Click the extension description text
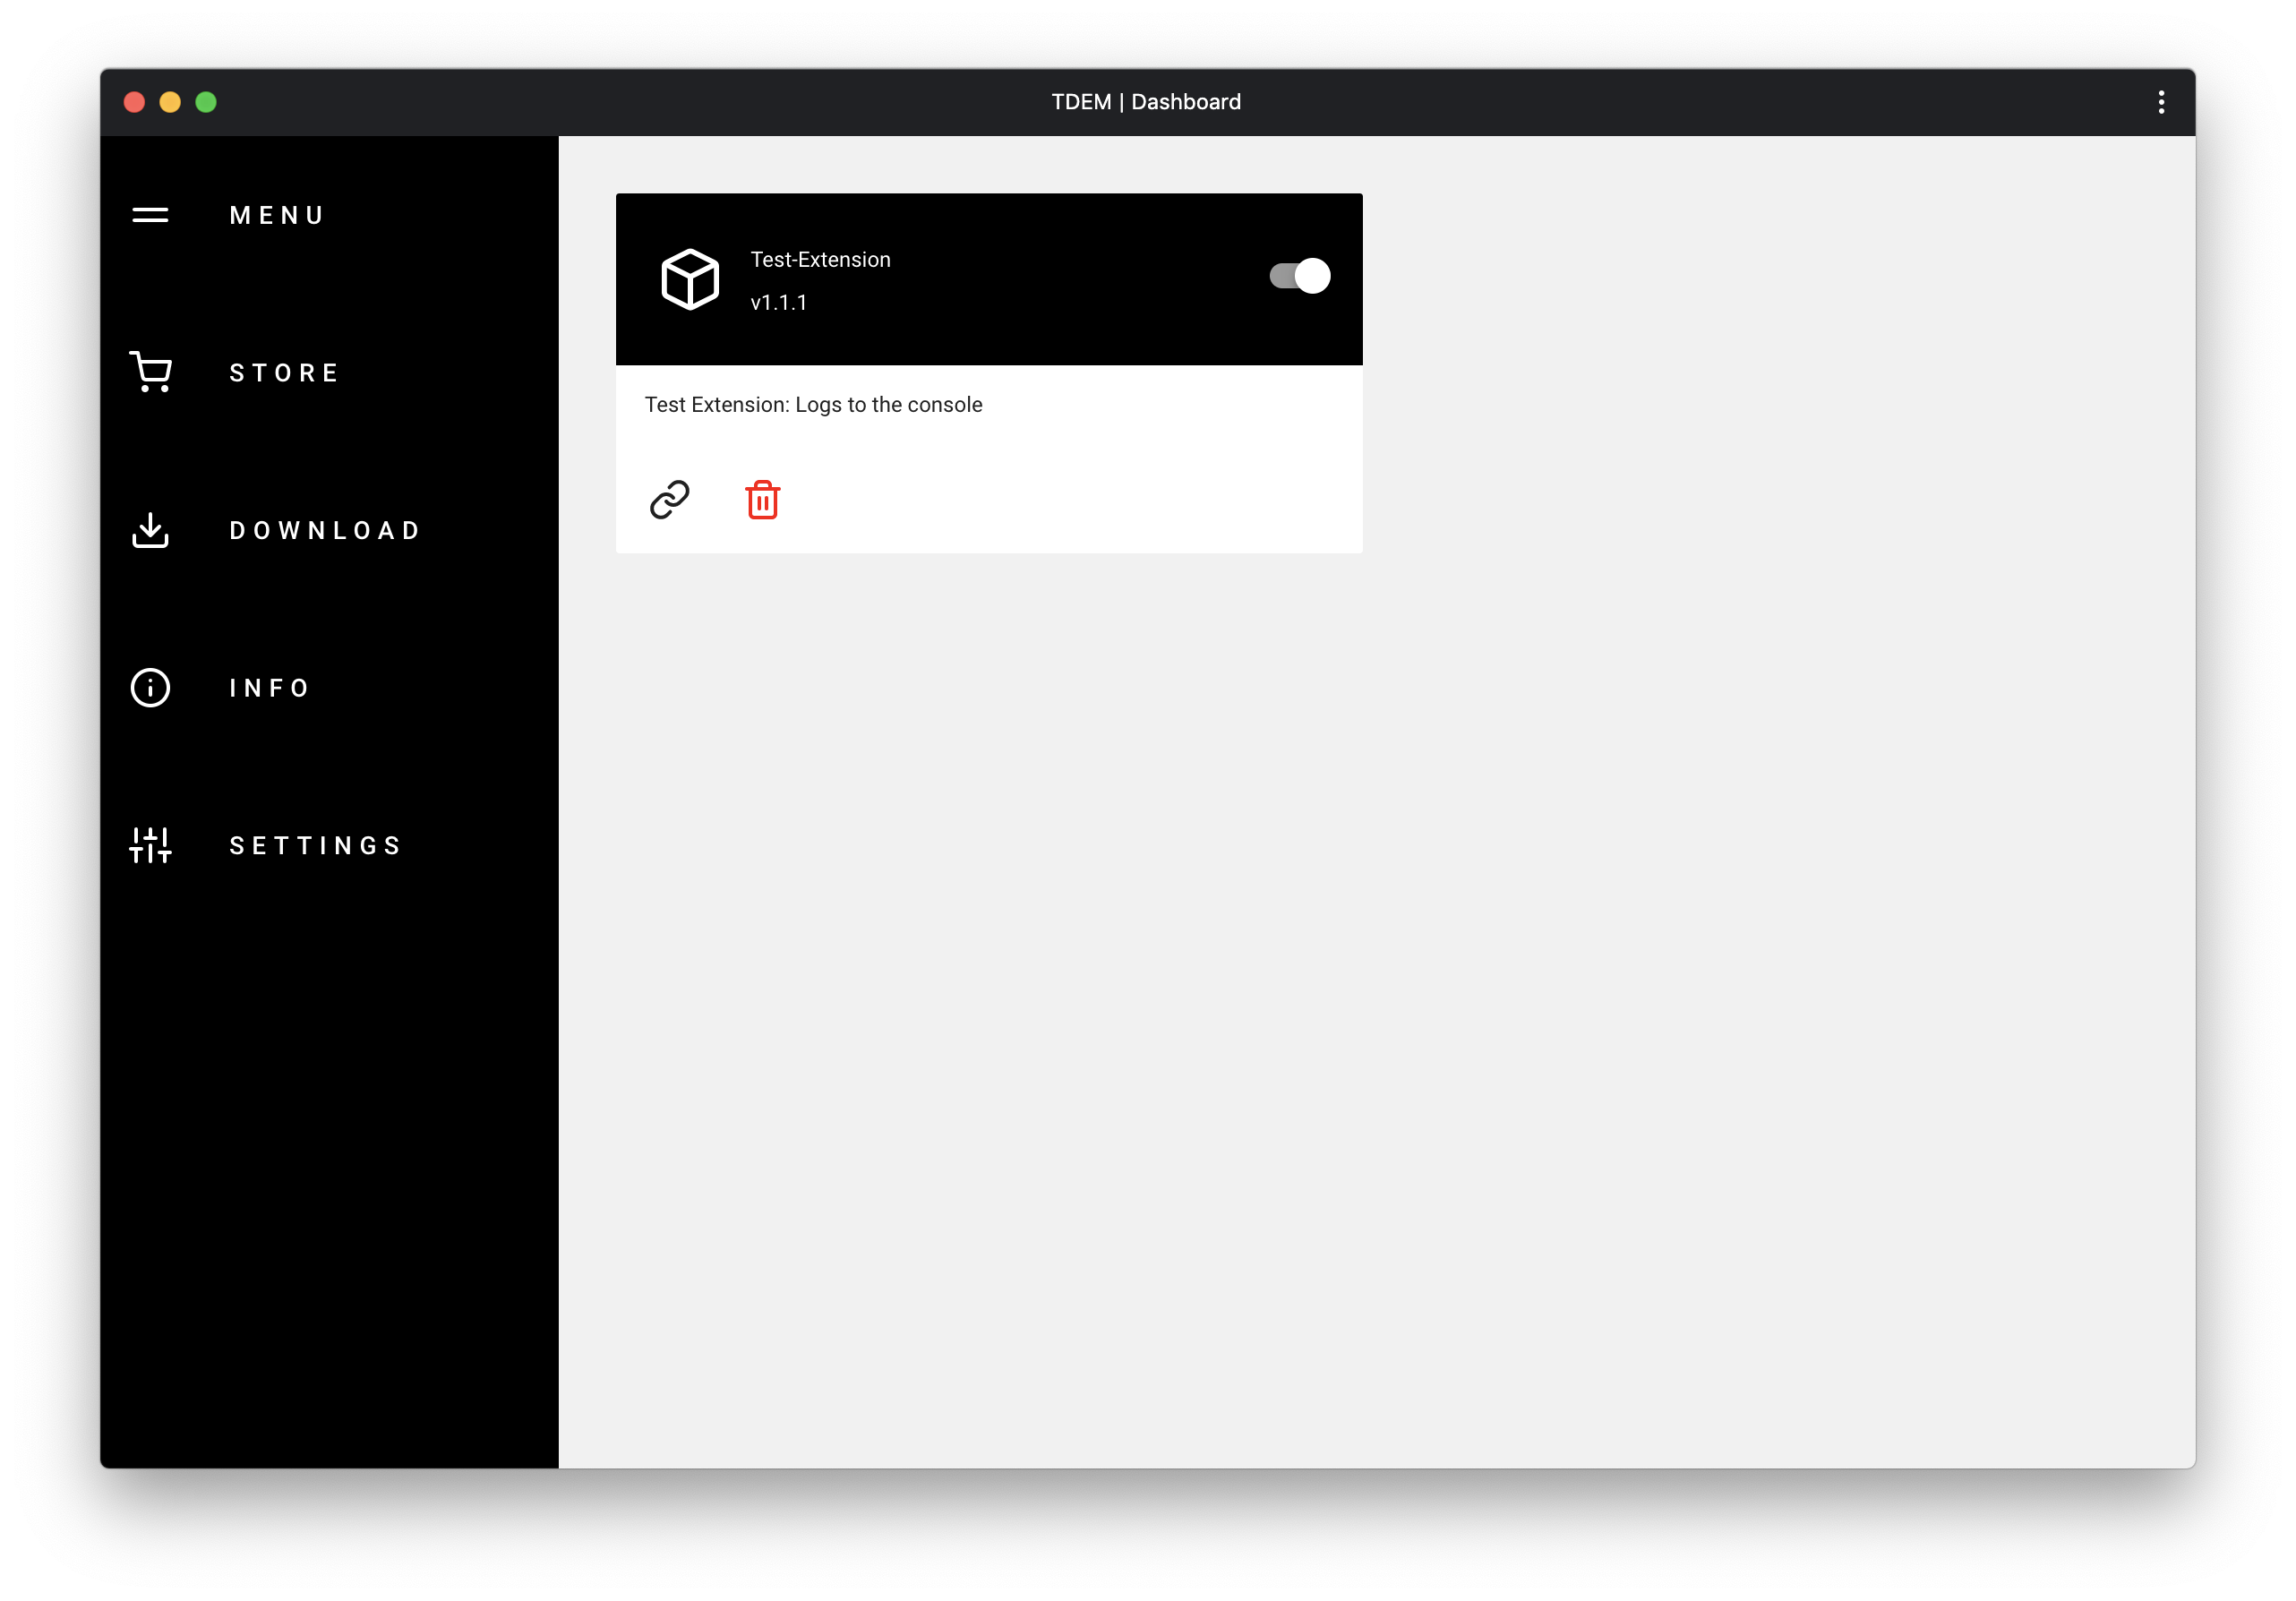The height and width of the screenshot is (1601, 2296). (813, 405)
